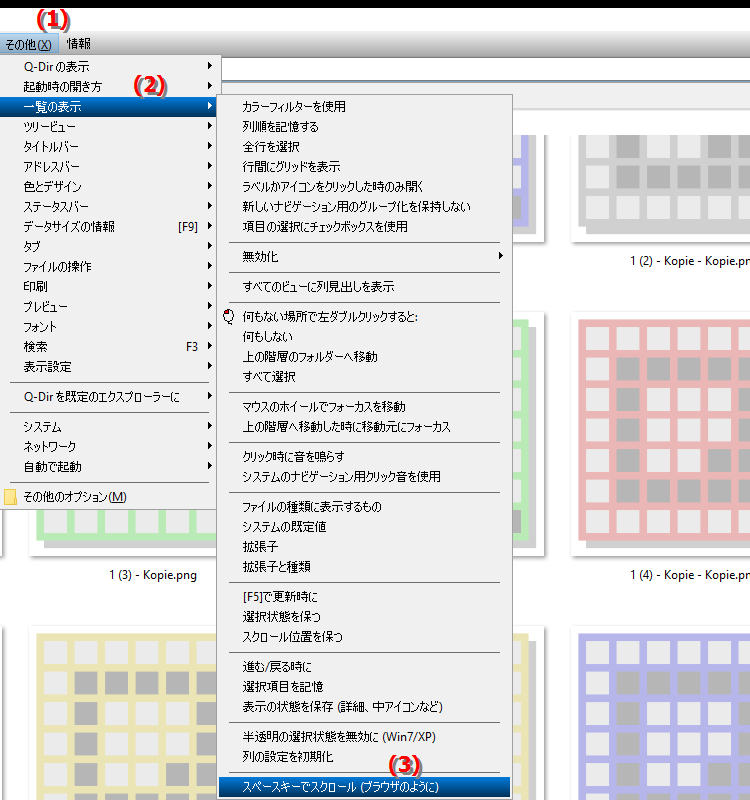Toggle 半透明の選択状態を無効に (Win7/XP)
Viewport: 750px width, 800px height.
click(x=364, y=737)
